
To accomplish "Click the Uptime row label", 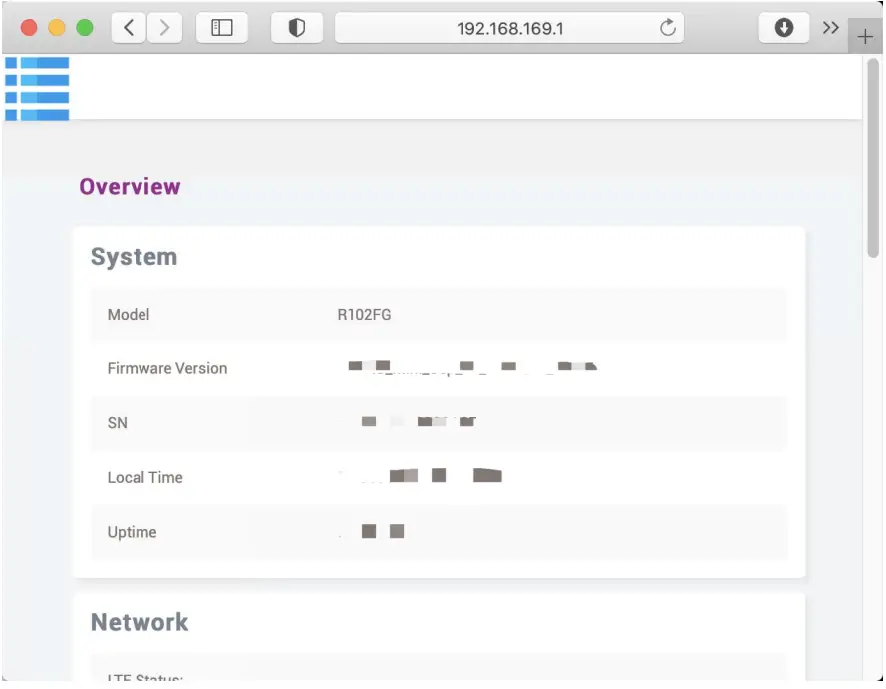I will [x=132, y=532].
